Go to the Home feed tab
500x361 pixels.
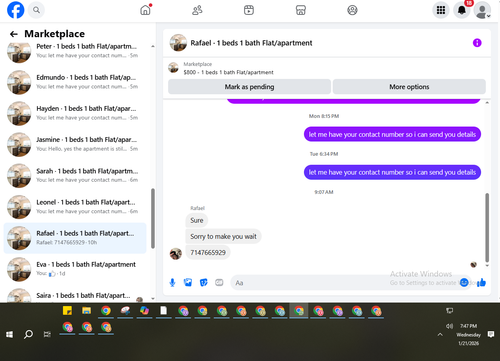145,10
